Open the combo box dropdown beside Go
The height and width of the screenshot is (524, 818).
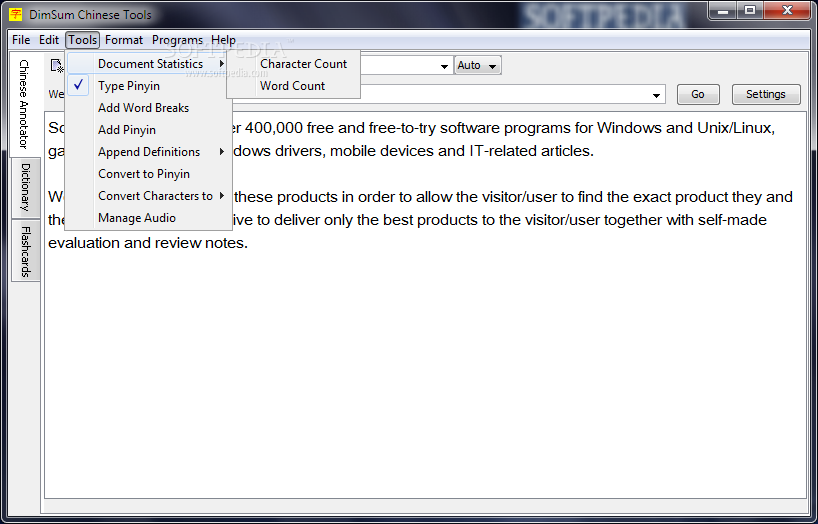tap(656, 95)
